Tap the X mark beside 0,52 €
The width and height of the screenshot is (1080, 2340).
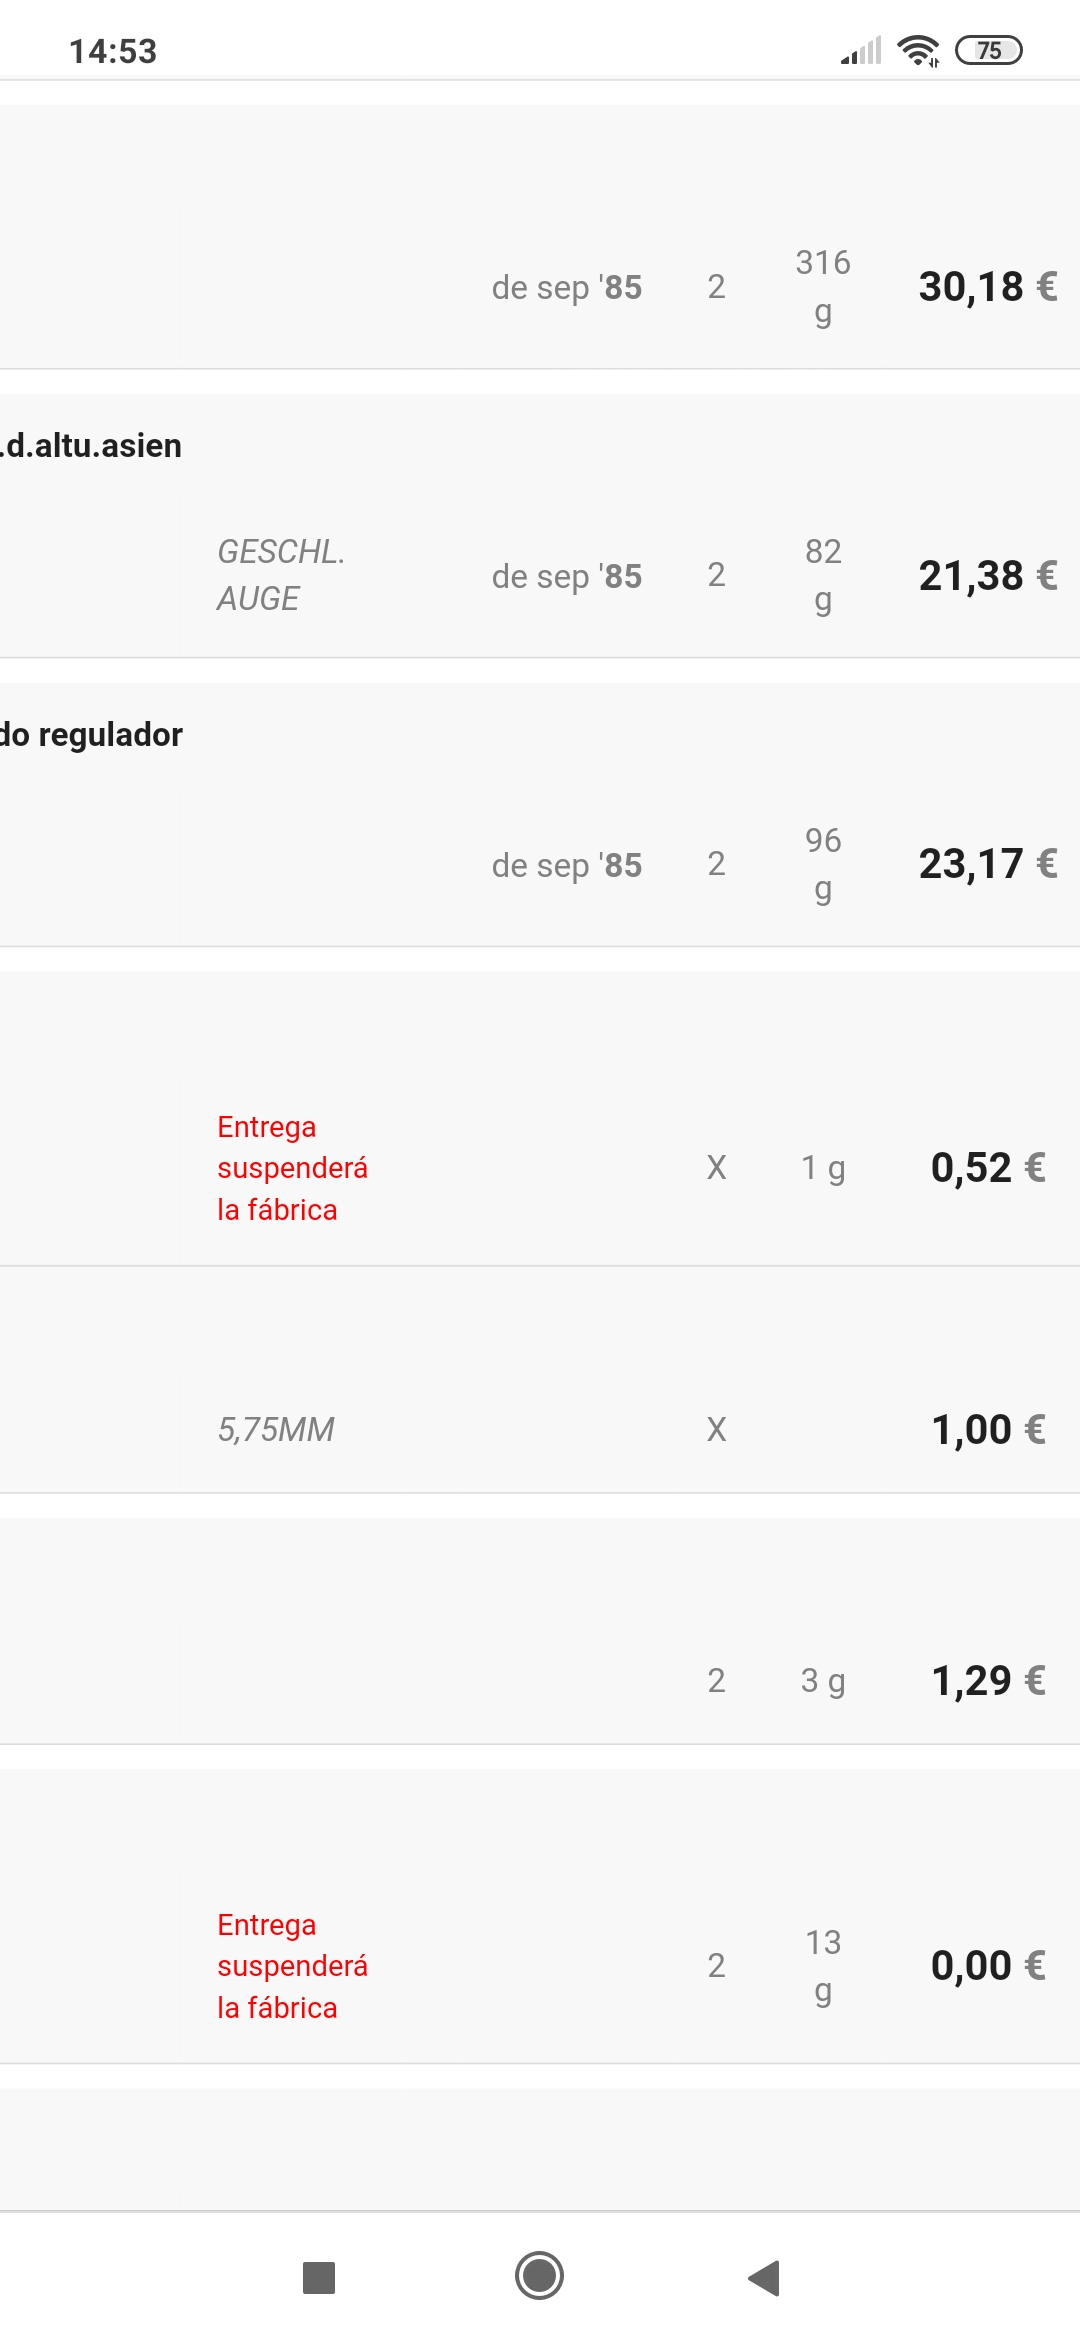[x=716, y=1167]
